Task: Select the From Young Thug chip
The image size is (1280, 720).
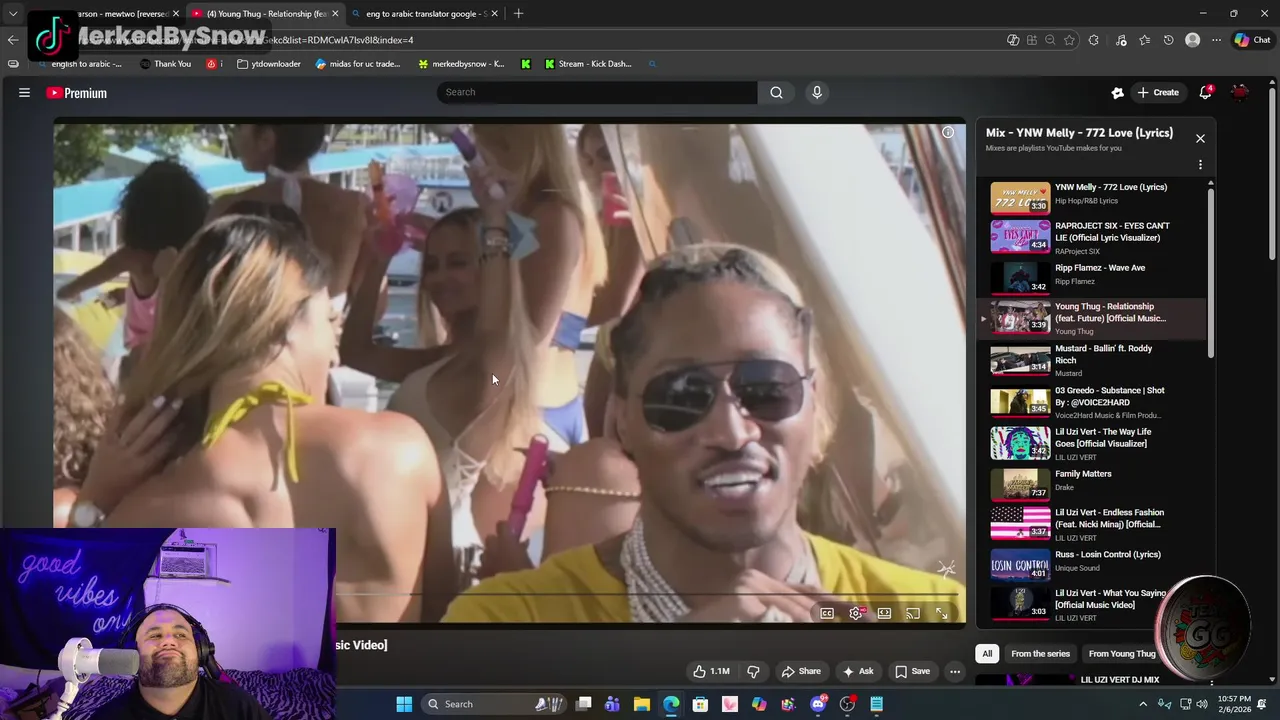Action: (1122, 653)
